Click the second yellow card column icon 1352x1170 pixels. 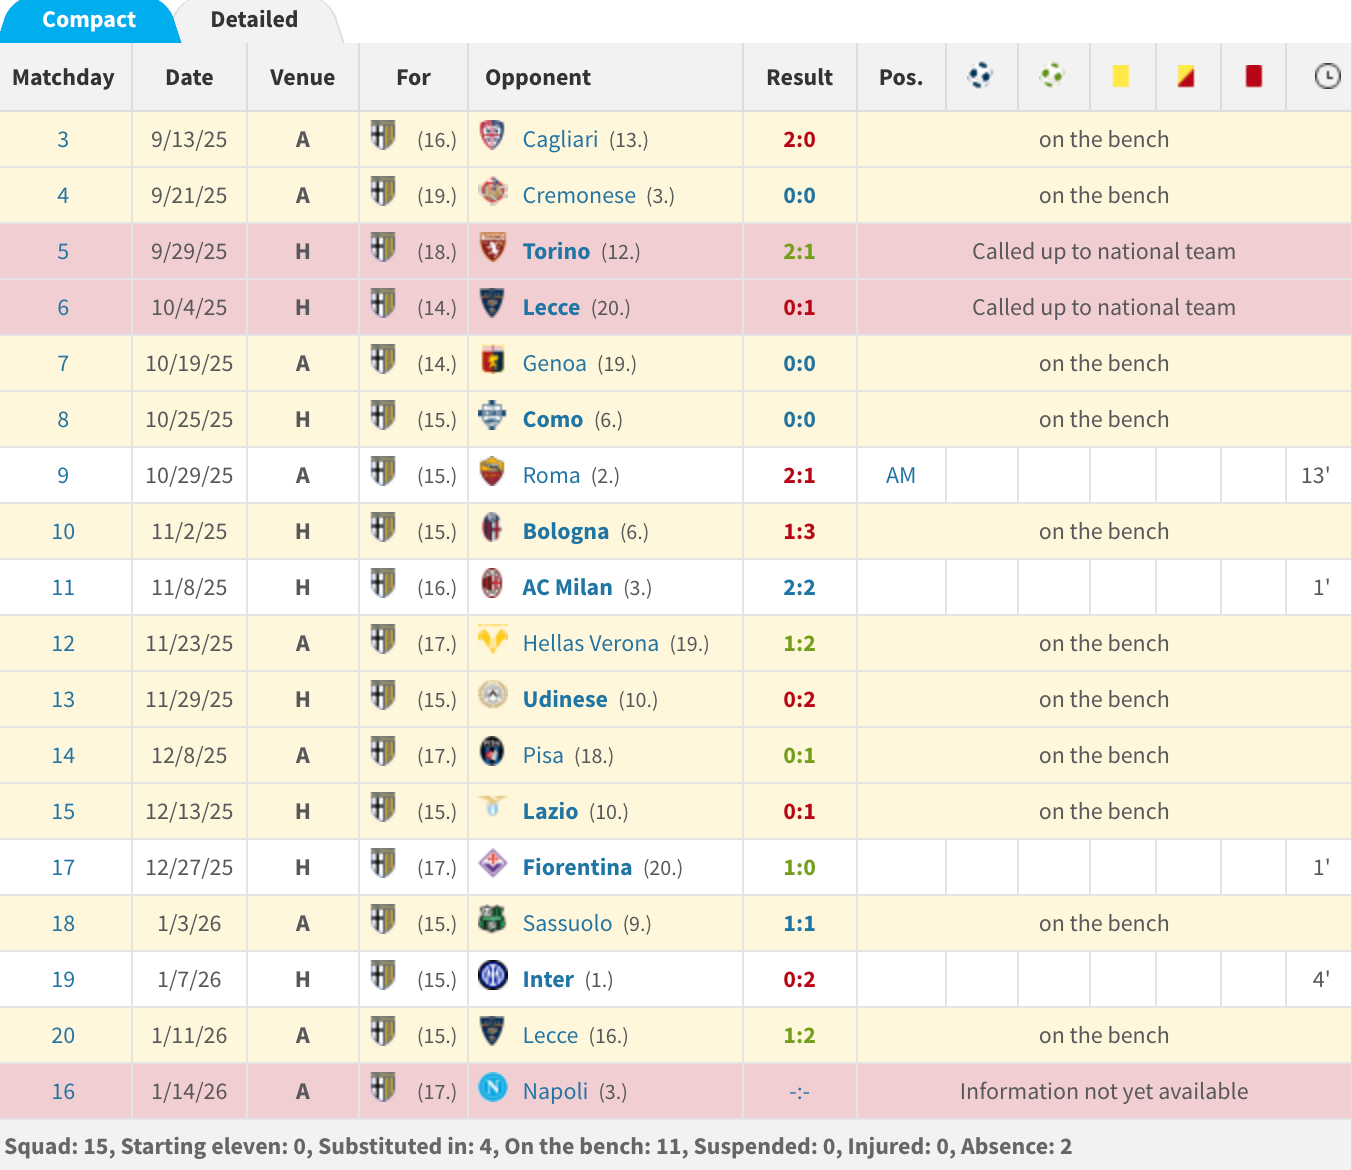click(x=1186, y=76)
